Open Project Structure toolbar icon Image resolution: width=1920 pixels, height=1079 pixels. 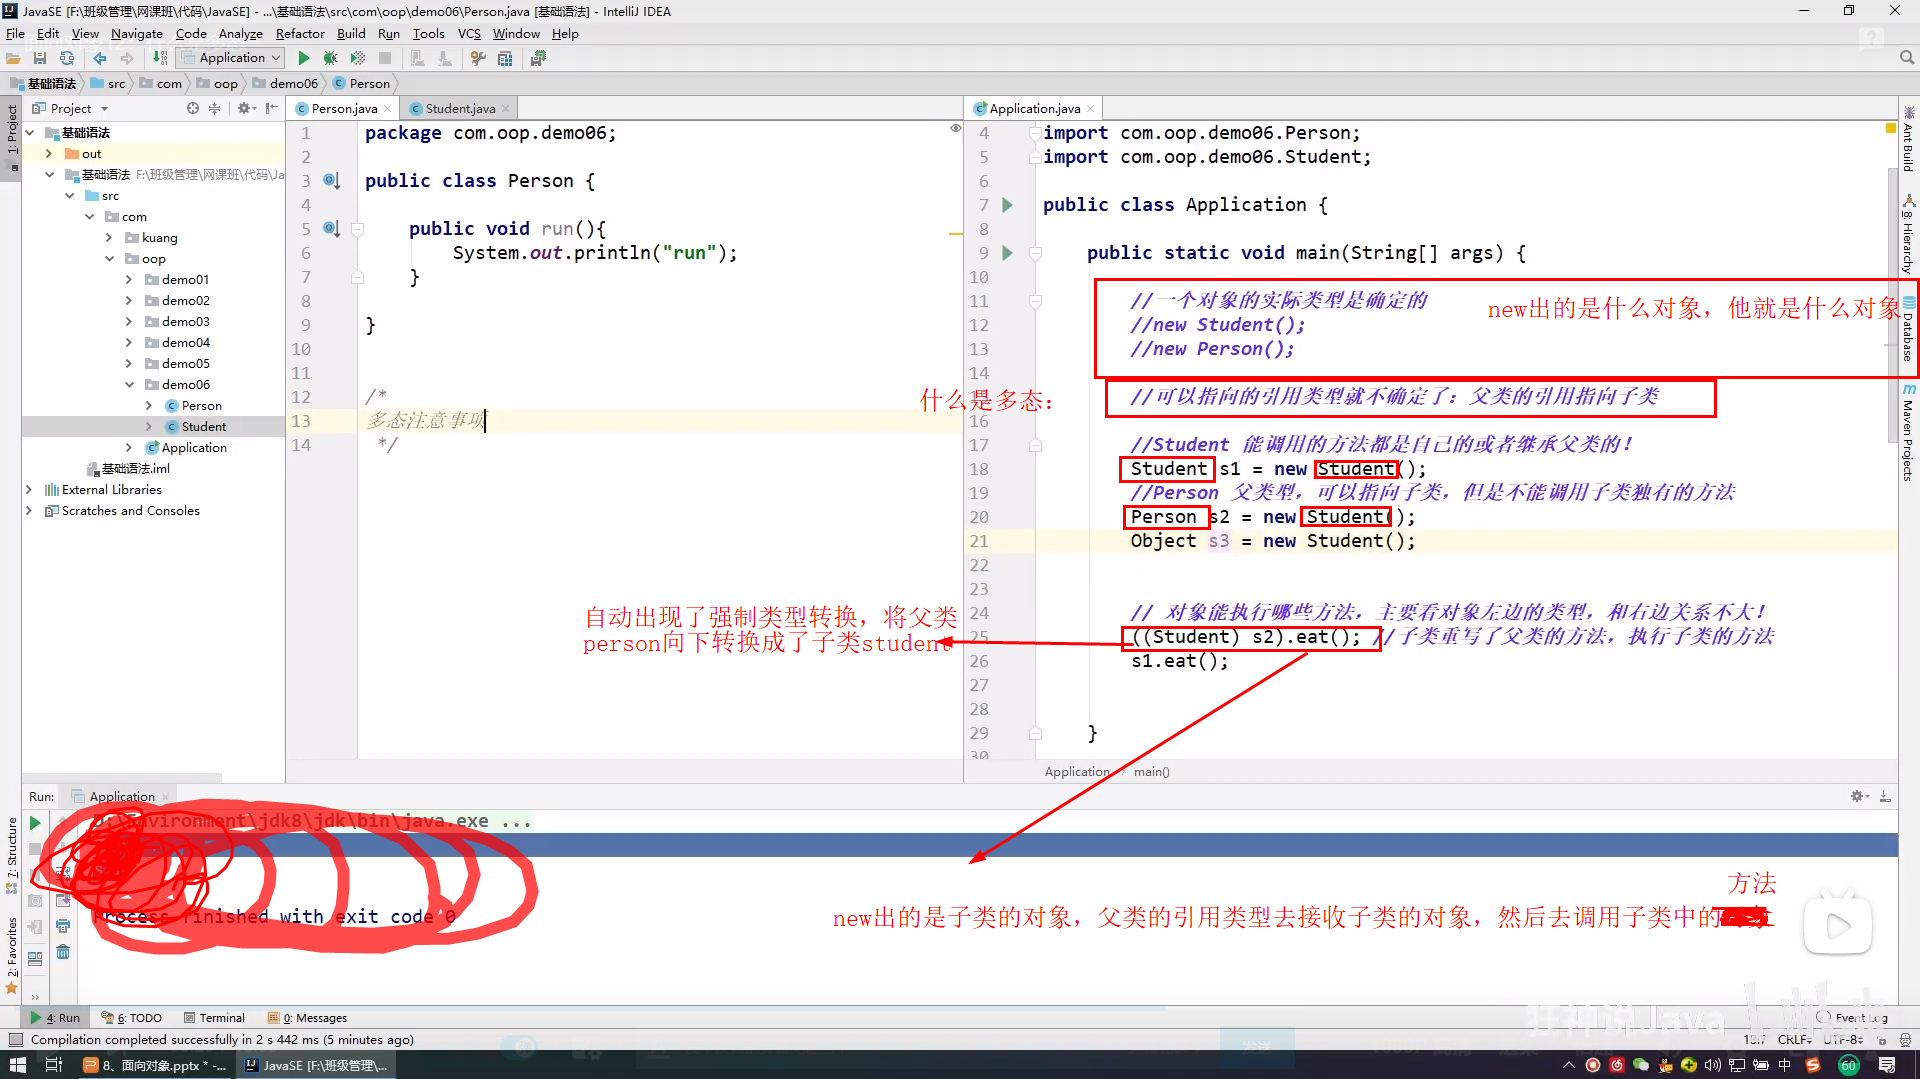505,58
